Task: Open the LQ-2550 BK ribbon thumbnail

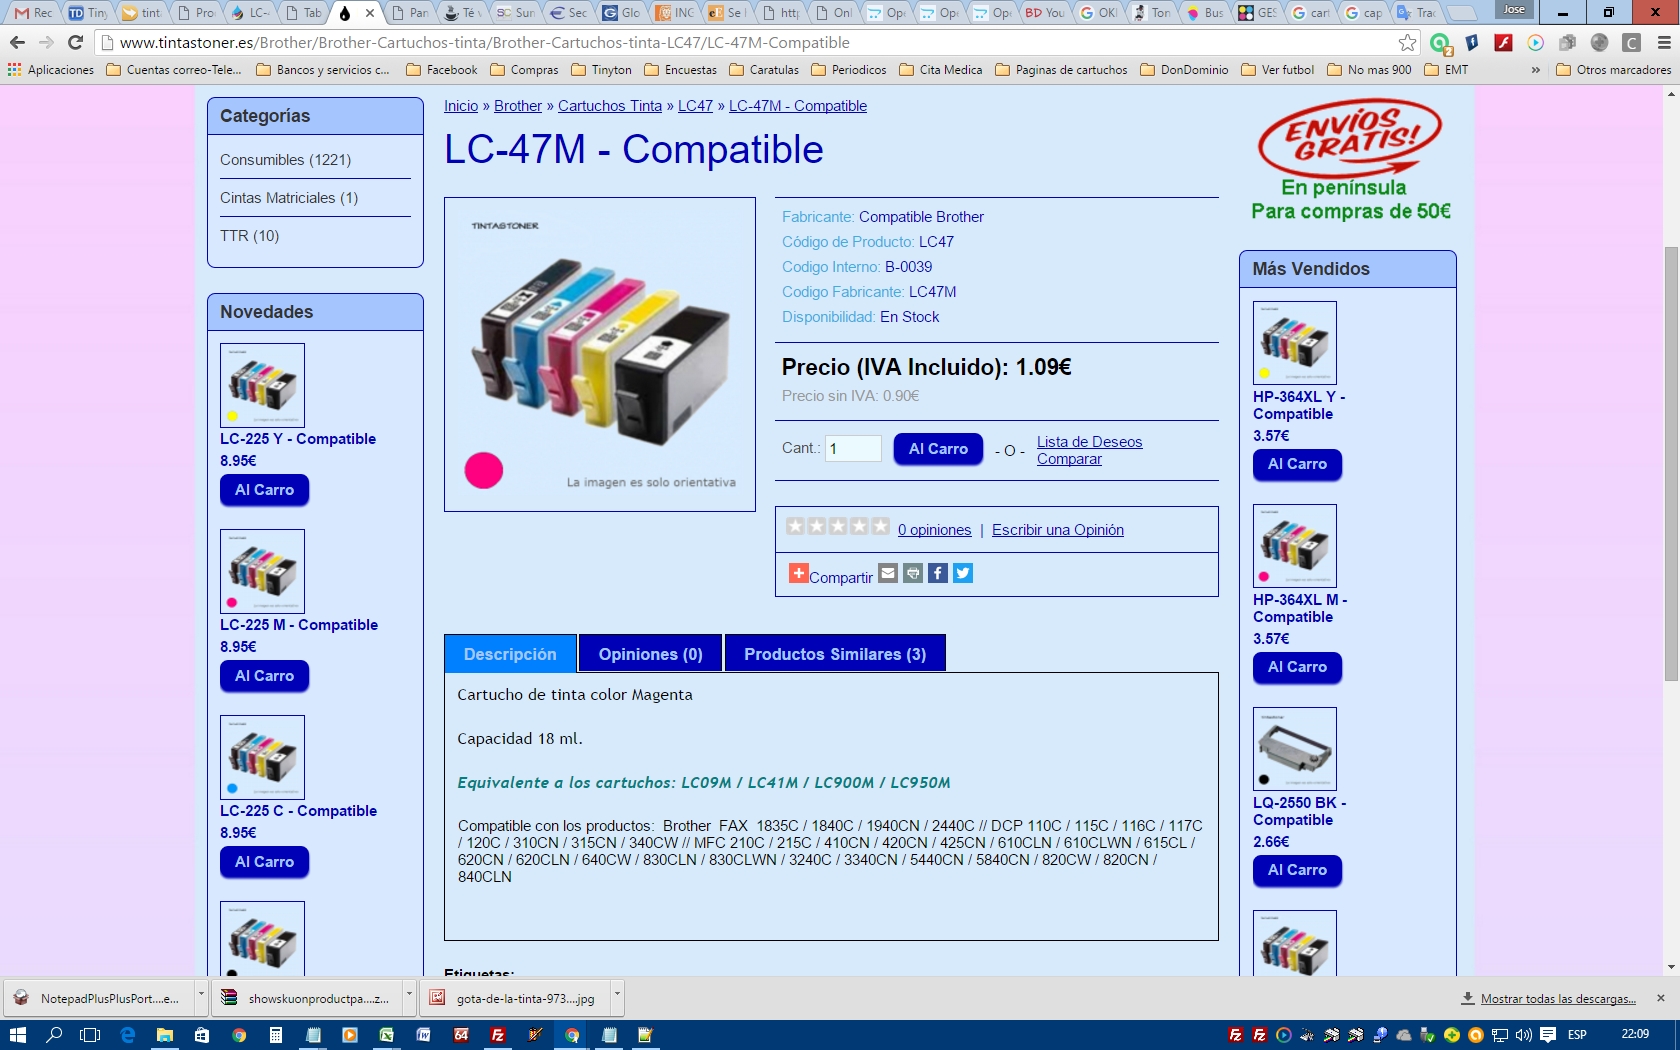Action: point(1295,749)
